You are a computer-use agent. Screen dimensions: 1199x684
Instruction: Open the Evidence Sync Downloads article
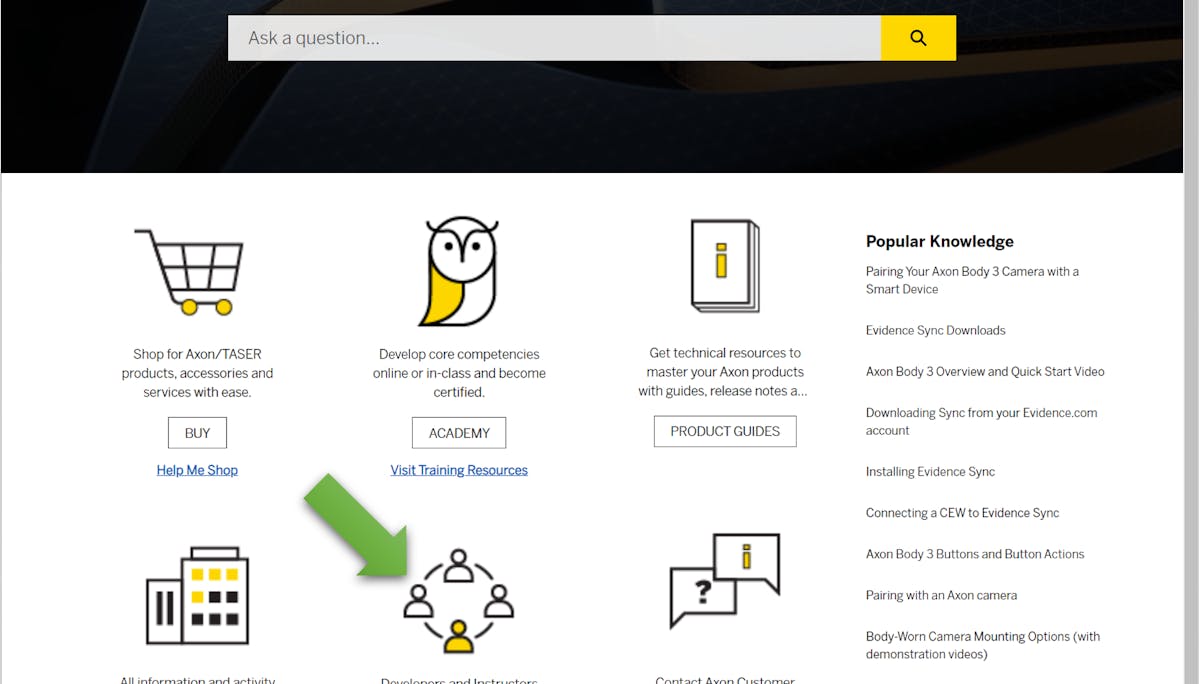coord(935,330)
